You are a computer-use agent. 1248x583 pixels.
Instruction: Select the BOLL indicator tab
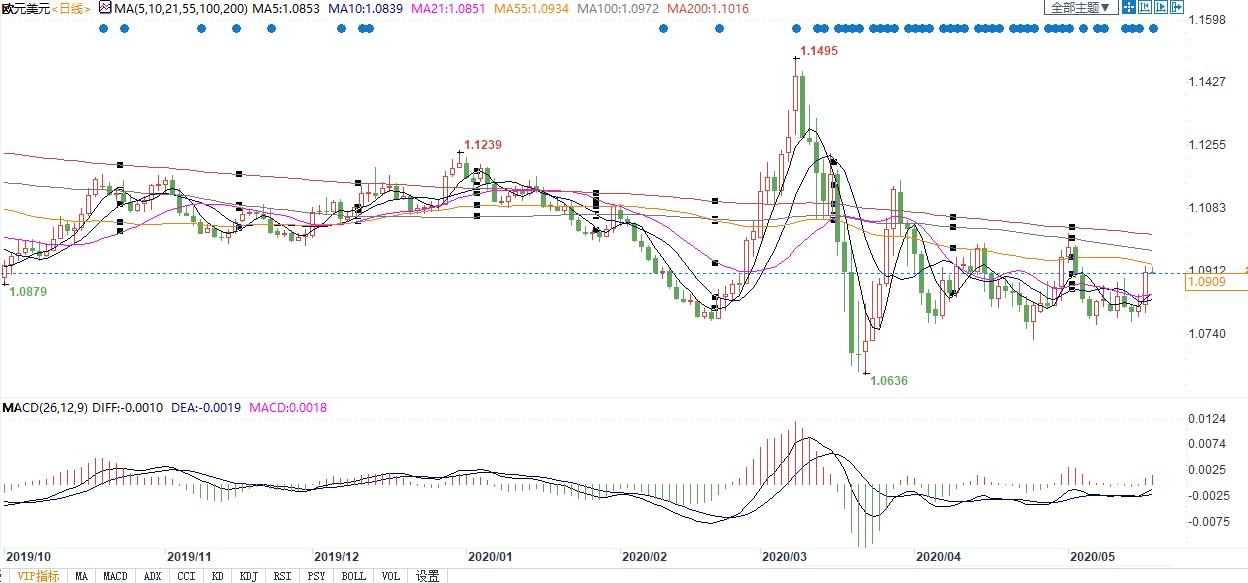click(353, 576)
